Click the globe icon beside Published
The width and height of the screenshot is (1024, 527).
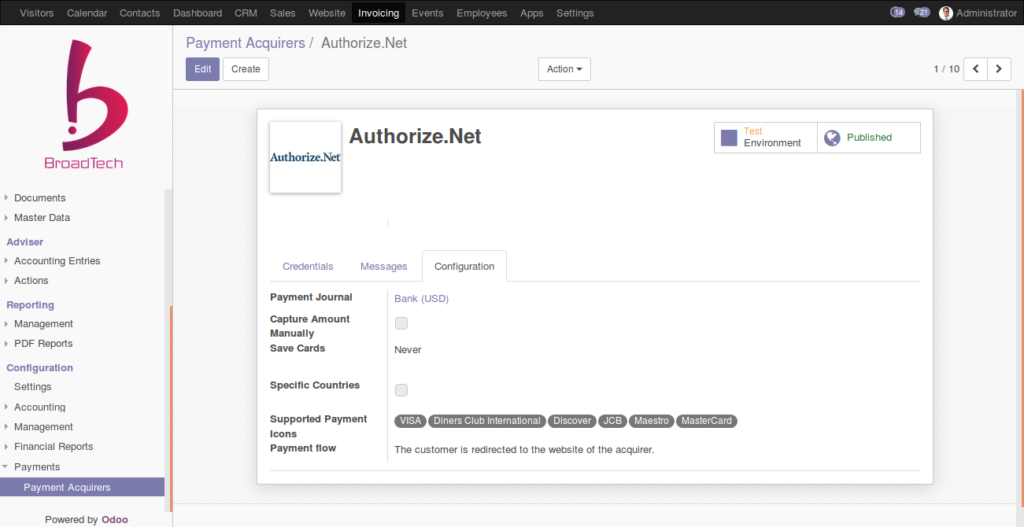(x=831, y=137)
